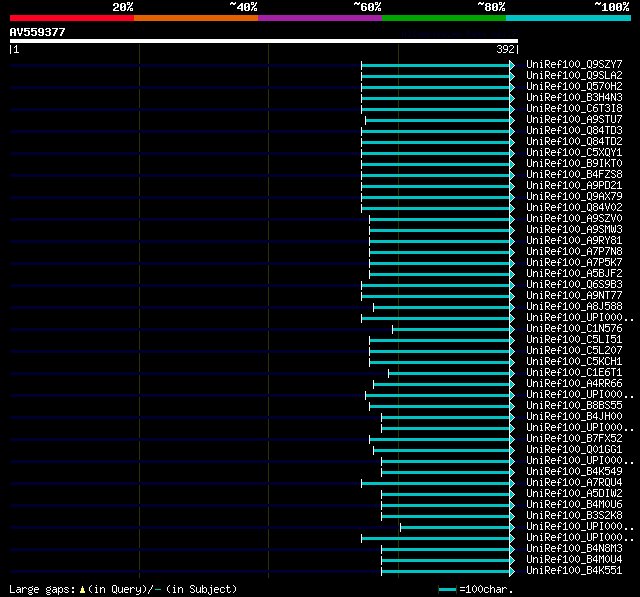640x597 pixels.
Task: Select the UniRef100_B4JH00 label
Action: [x=574, y=417]
